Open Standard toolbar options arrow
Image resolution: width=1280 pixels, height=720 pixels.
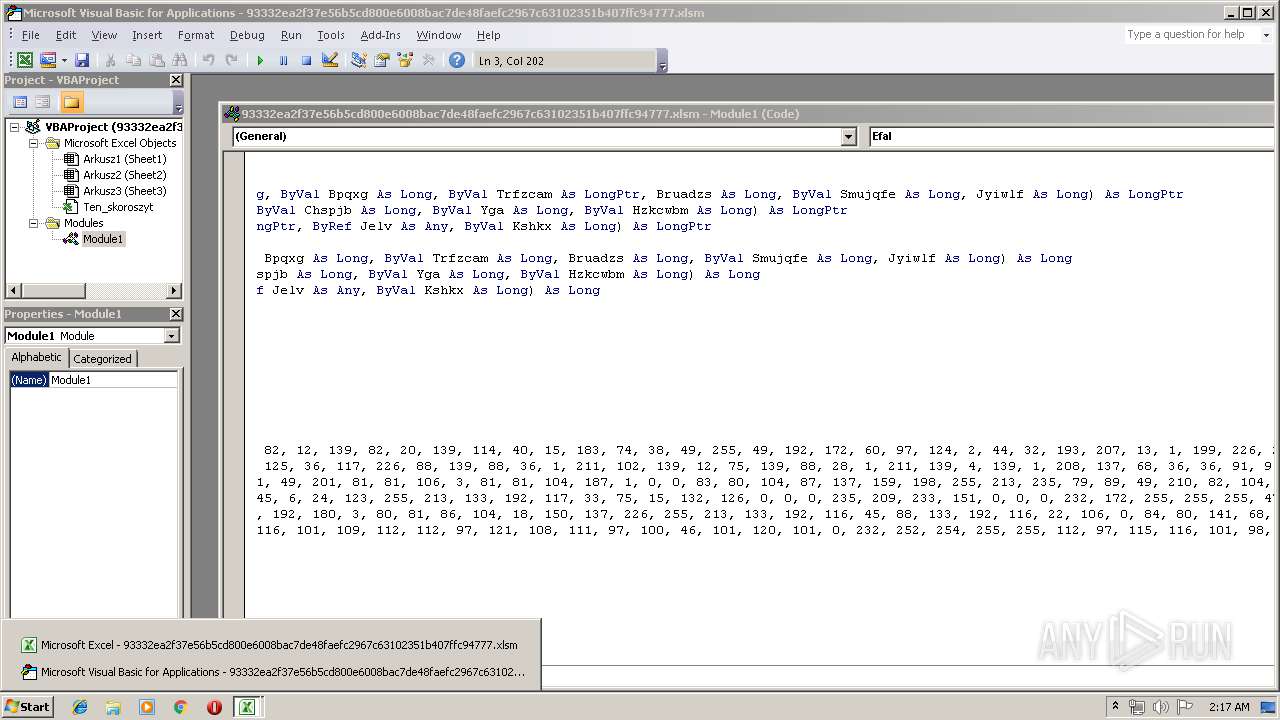662,62
